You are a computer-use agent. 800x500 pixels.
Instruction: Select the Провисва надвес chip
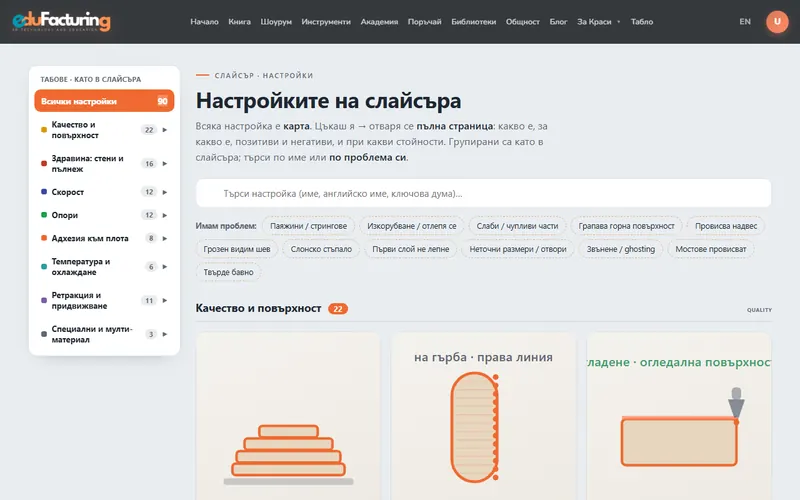click(x=726, y=226)
